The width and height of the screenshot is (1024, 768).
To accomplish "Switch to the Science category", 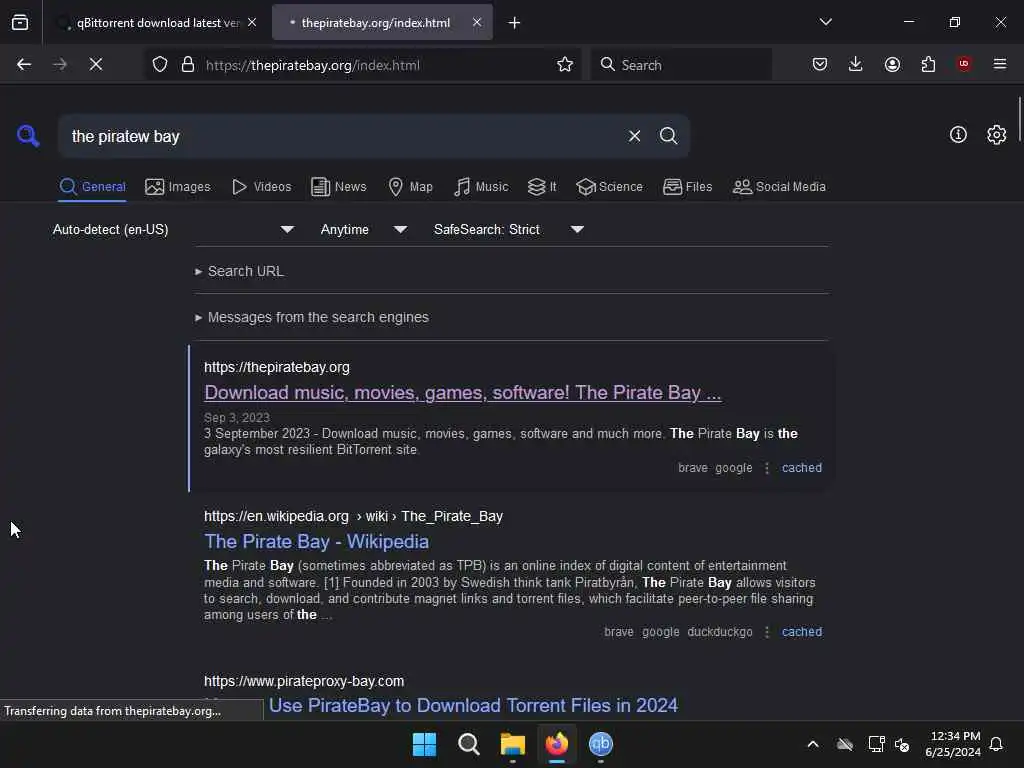I will point(609,187).
